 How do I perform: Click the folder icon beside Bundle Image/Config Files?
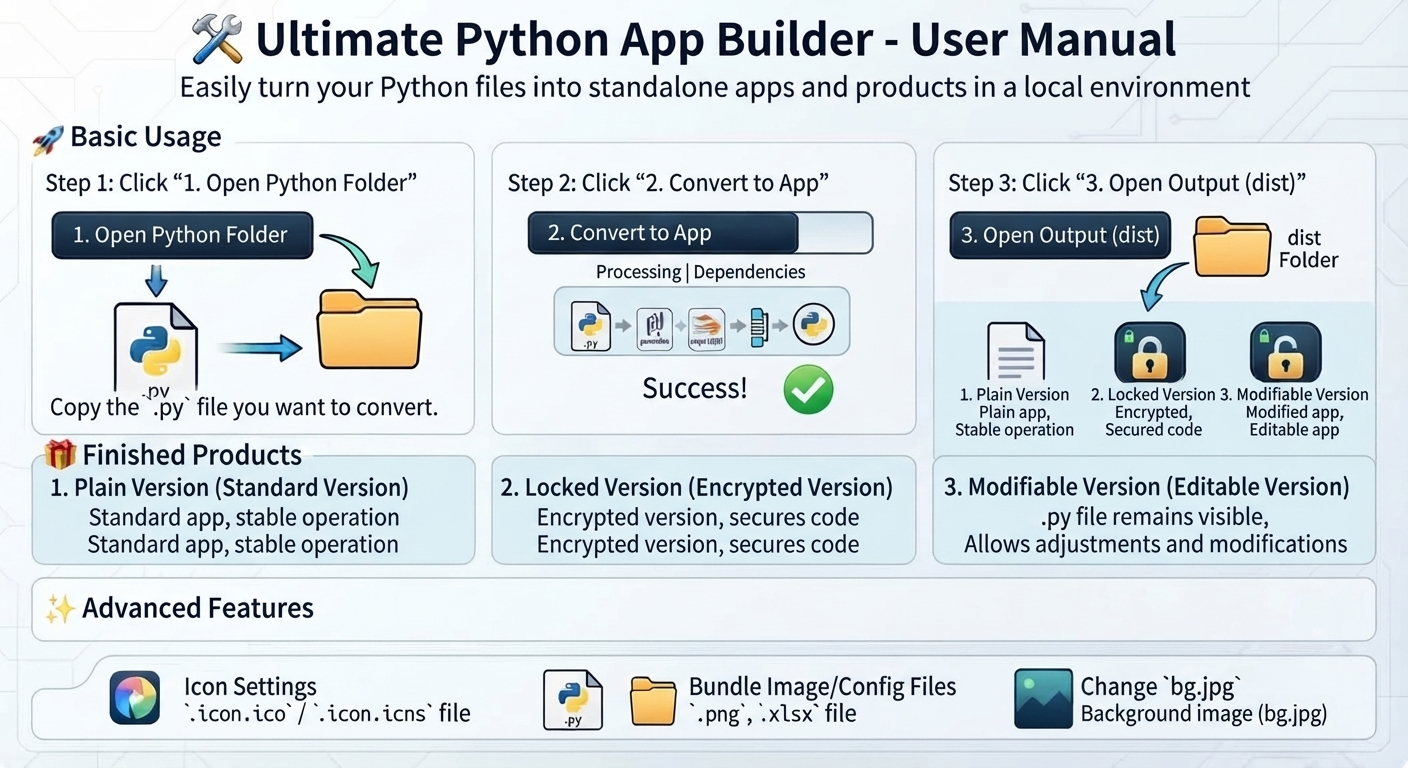(653, 701)
